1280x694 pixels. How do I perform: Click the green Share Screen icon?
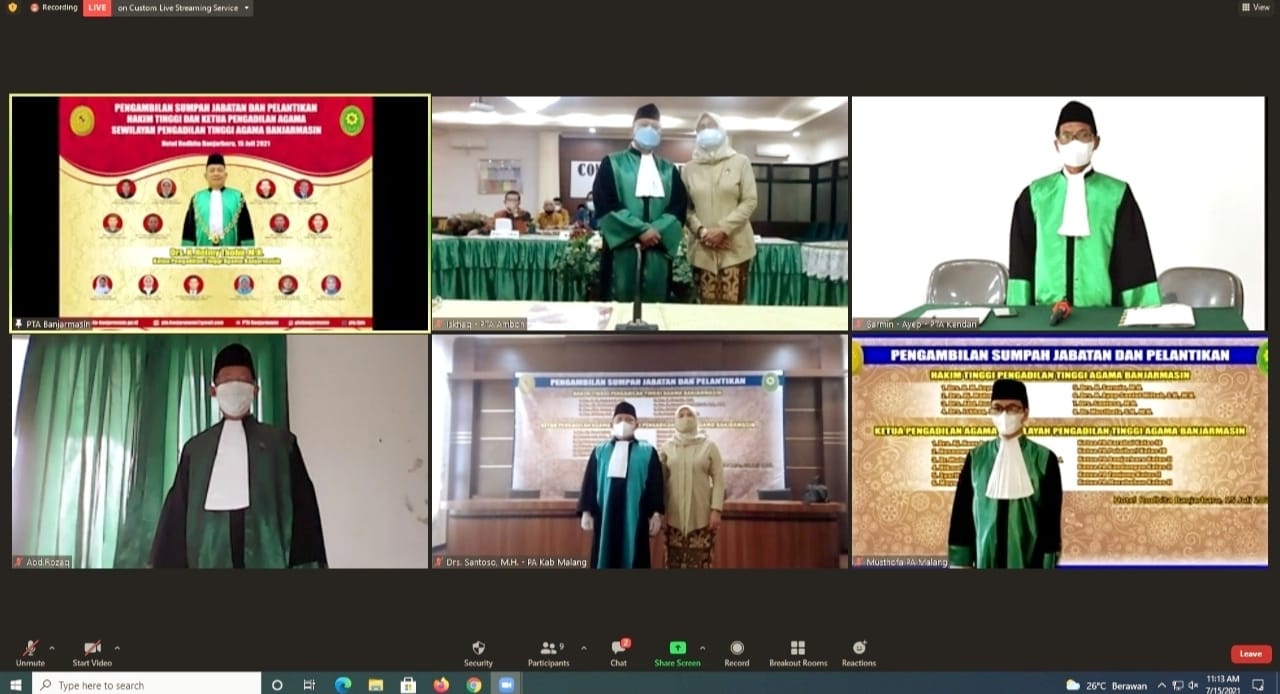[x=677, y=649]
